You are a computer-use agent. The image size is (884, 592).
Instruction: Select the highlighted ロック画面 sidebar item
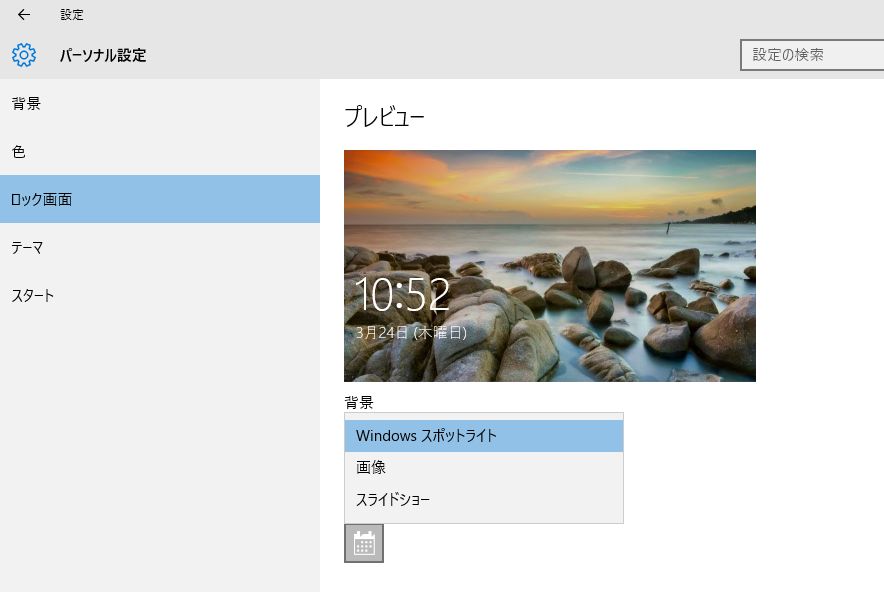[x=160, y=199]
